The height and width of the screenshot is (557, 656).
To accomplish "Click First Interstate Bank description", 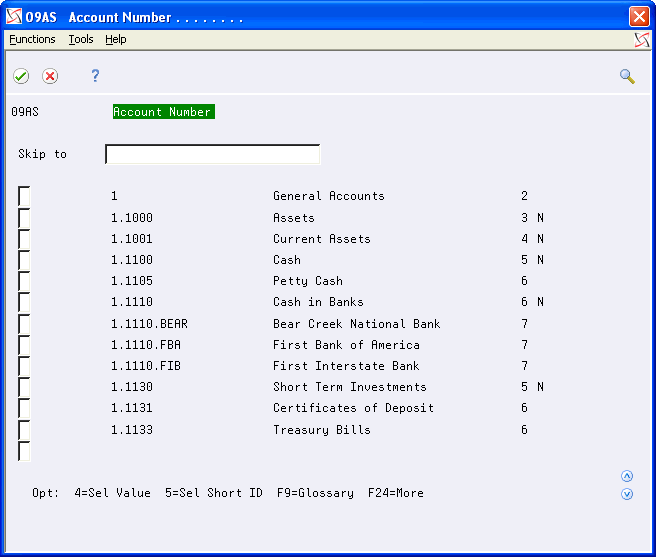I will (x=346, y=366).
